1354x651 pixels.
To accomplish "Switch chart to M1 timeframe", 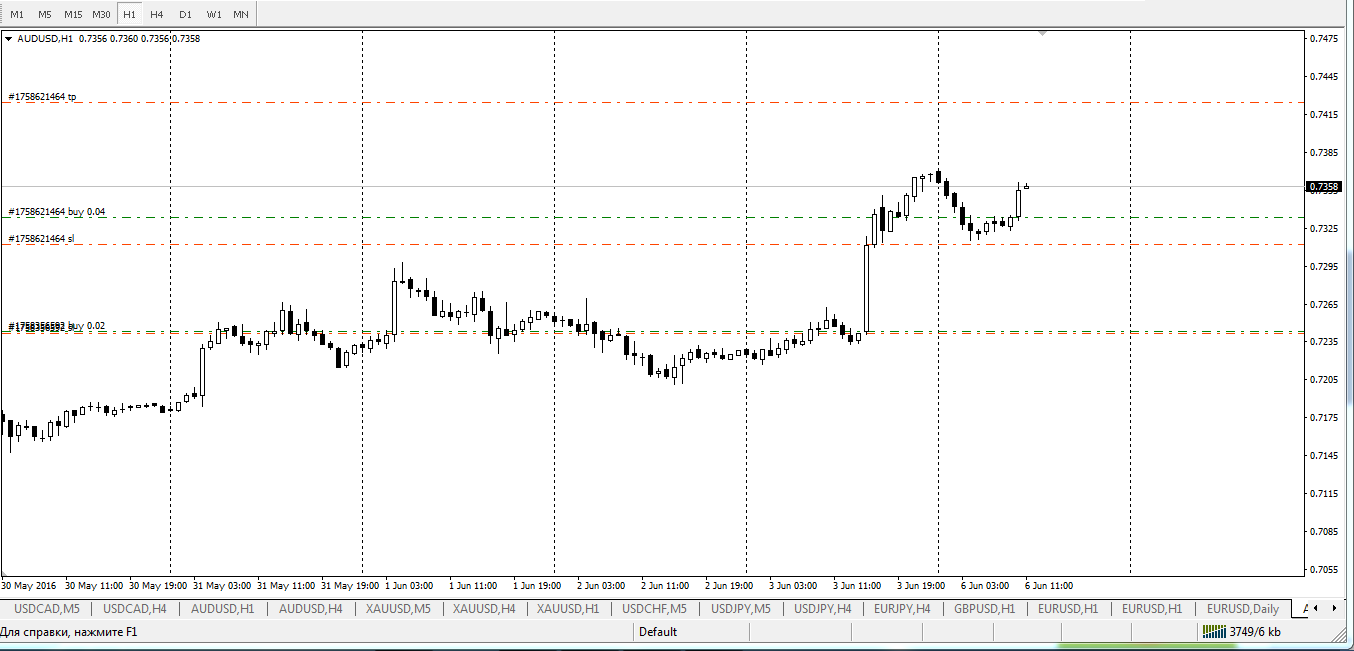I will [17, 15].
